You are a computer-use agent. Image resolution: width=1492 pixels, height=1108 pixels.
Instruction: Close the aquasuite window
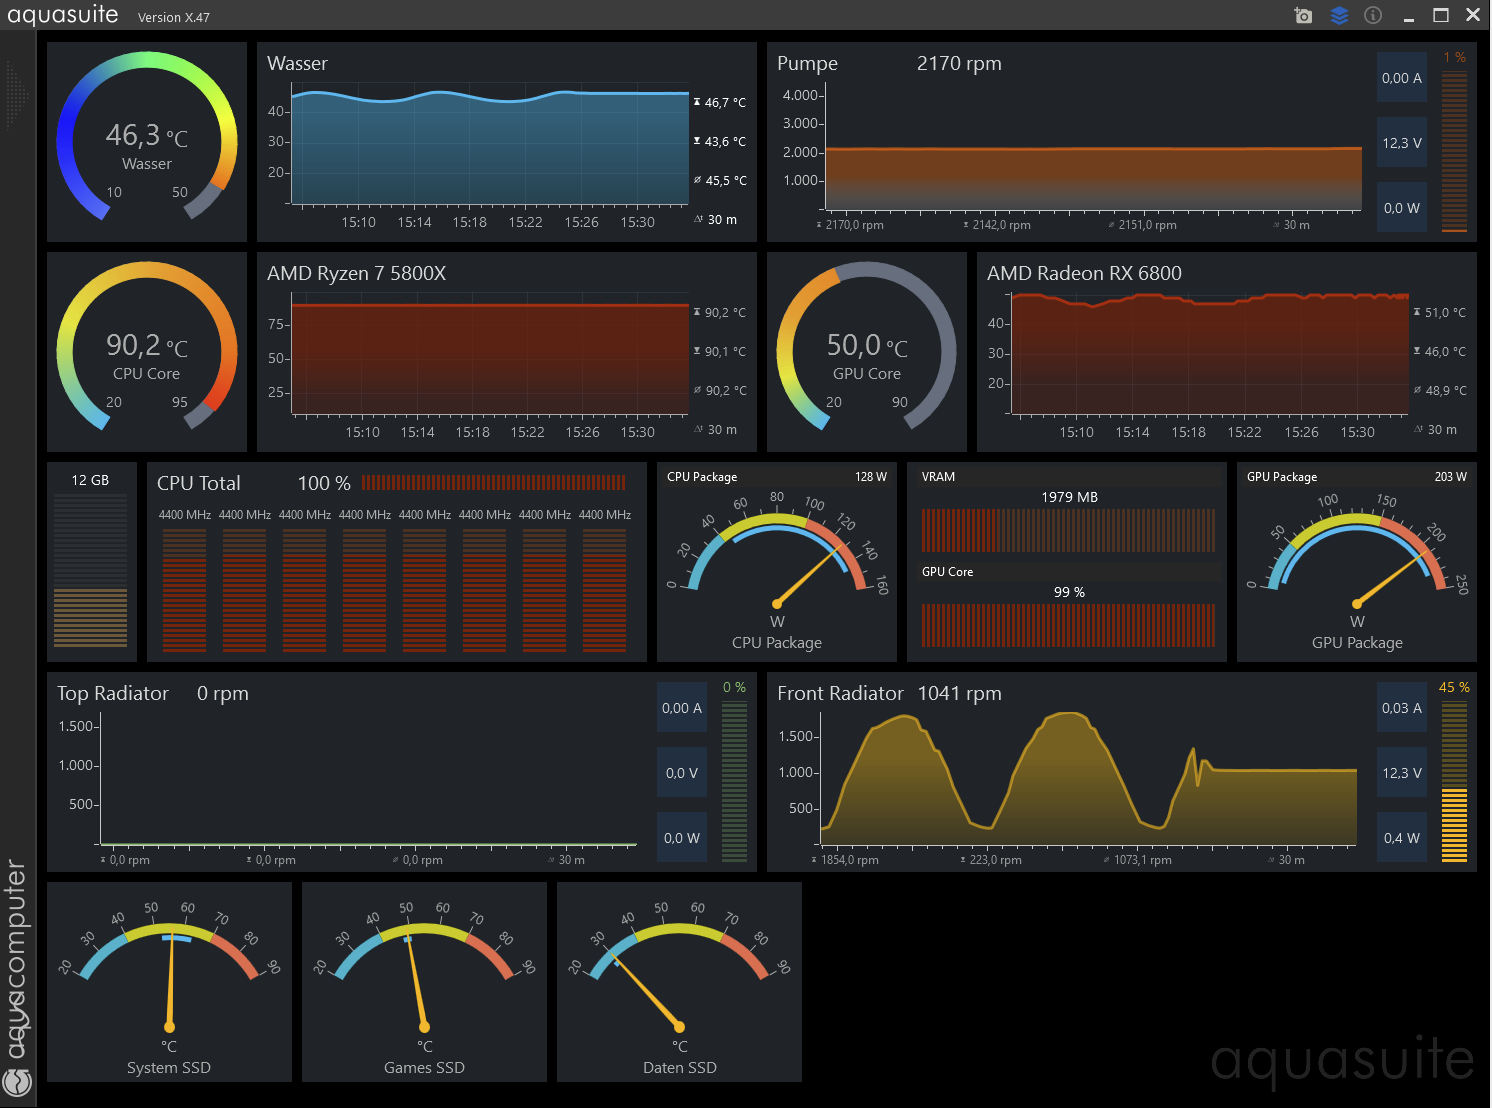[x=1473, y=15]
